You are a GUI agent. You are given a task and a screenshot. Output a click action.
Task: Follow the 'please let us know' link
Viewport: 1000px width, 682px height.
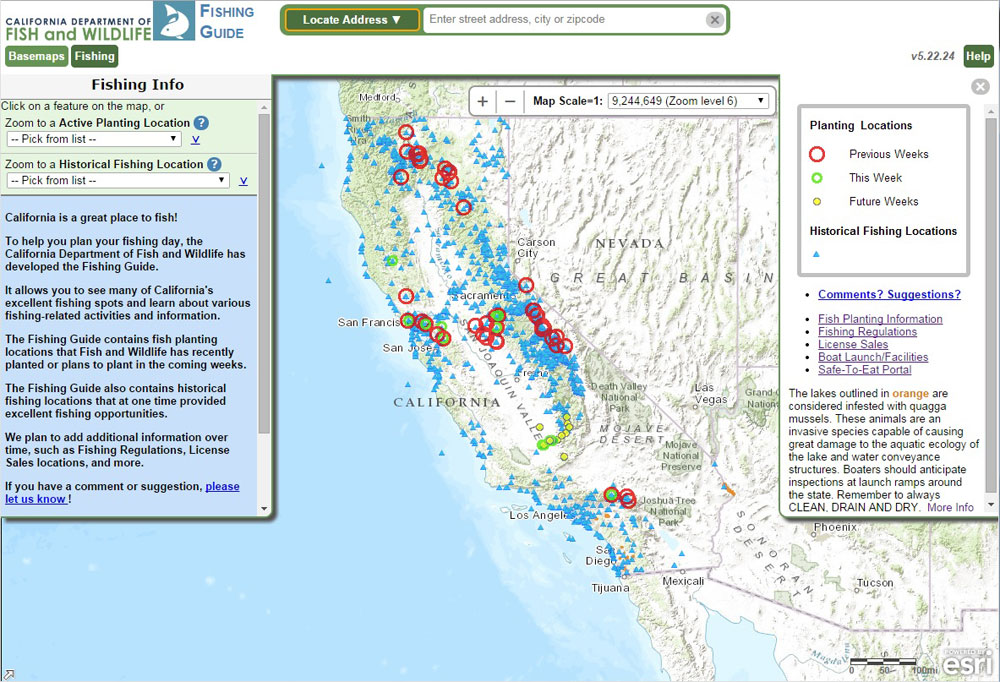coord(122,493)
